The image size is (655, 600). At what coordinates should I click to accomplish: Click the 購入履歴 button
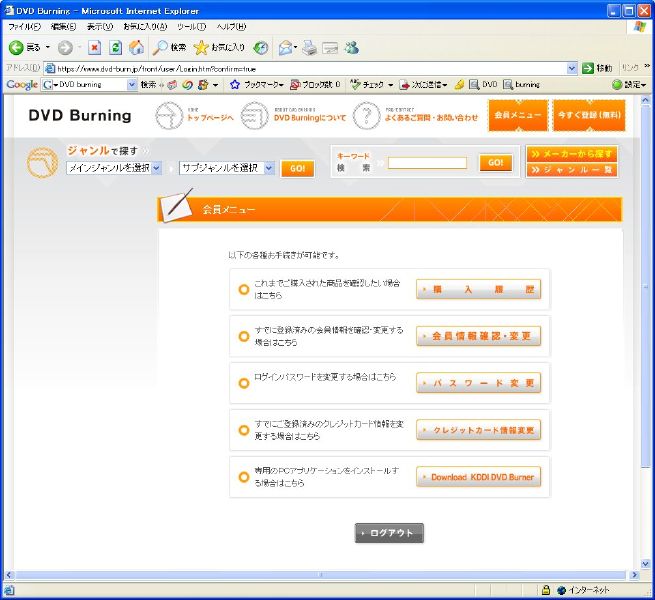[478, 290]
